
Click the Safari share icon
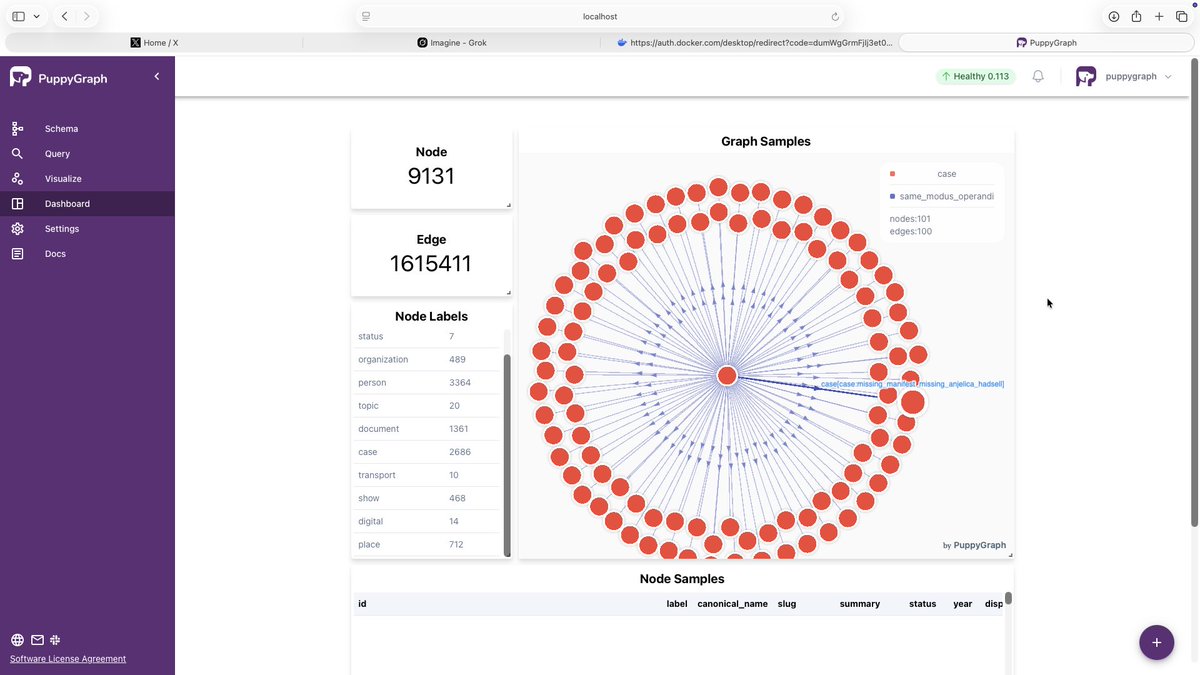[x=1136, y=16]
